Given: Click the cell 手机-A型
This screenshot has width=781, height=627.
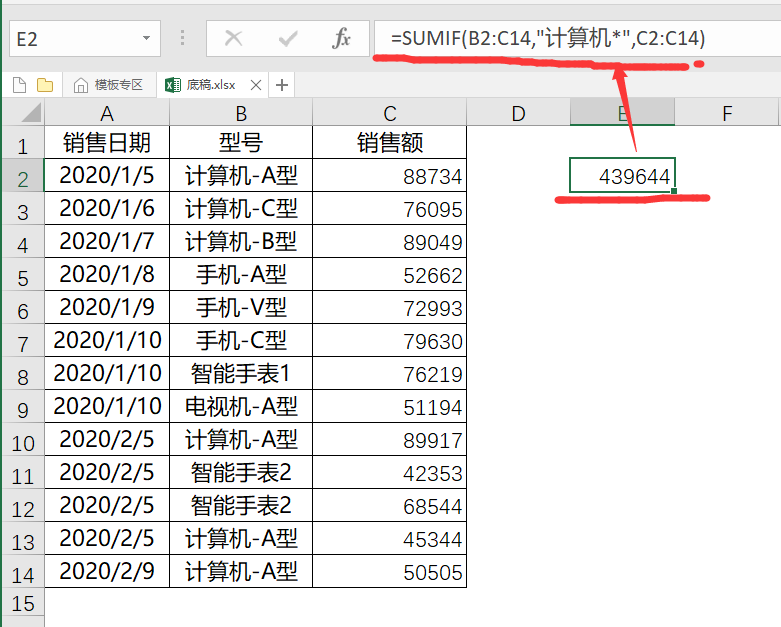Looking at the screenshot, I should pyautogui.click(x=241, y=274).
